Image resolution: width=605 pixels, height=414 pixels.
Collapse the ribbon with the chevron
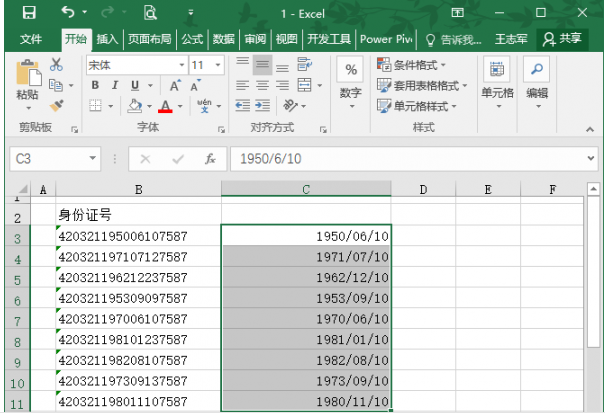(x=590, y=130)
